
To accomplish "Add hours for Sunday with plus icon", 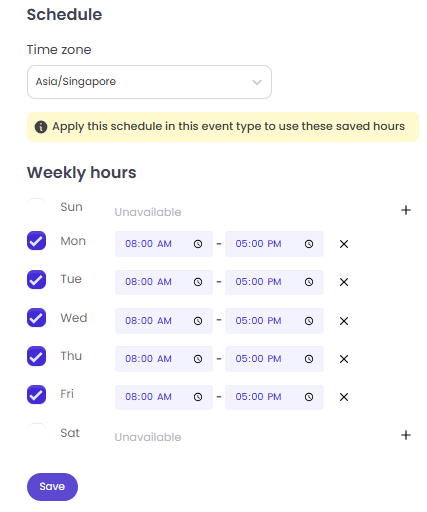I will coord(406,210).
